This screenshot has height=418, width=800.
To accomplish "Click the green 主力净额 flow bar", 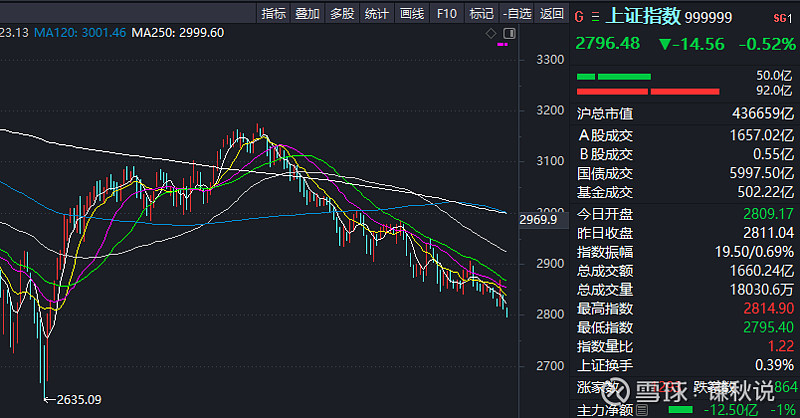I will coord(681,409).
